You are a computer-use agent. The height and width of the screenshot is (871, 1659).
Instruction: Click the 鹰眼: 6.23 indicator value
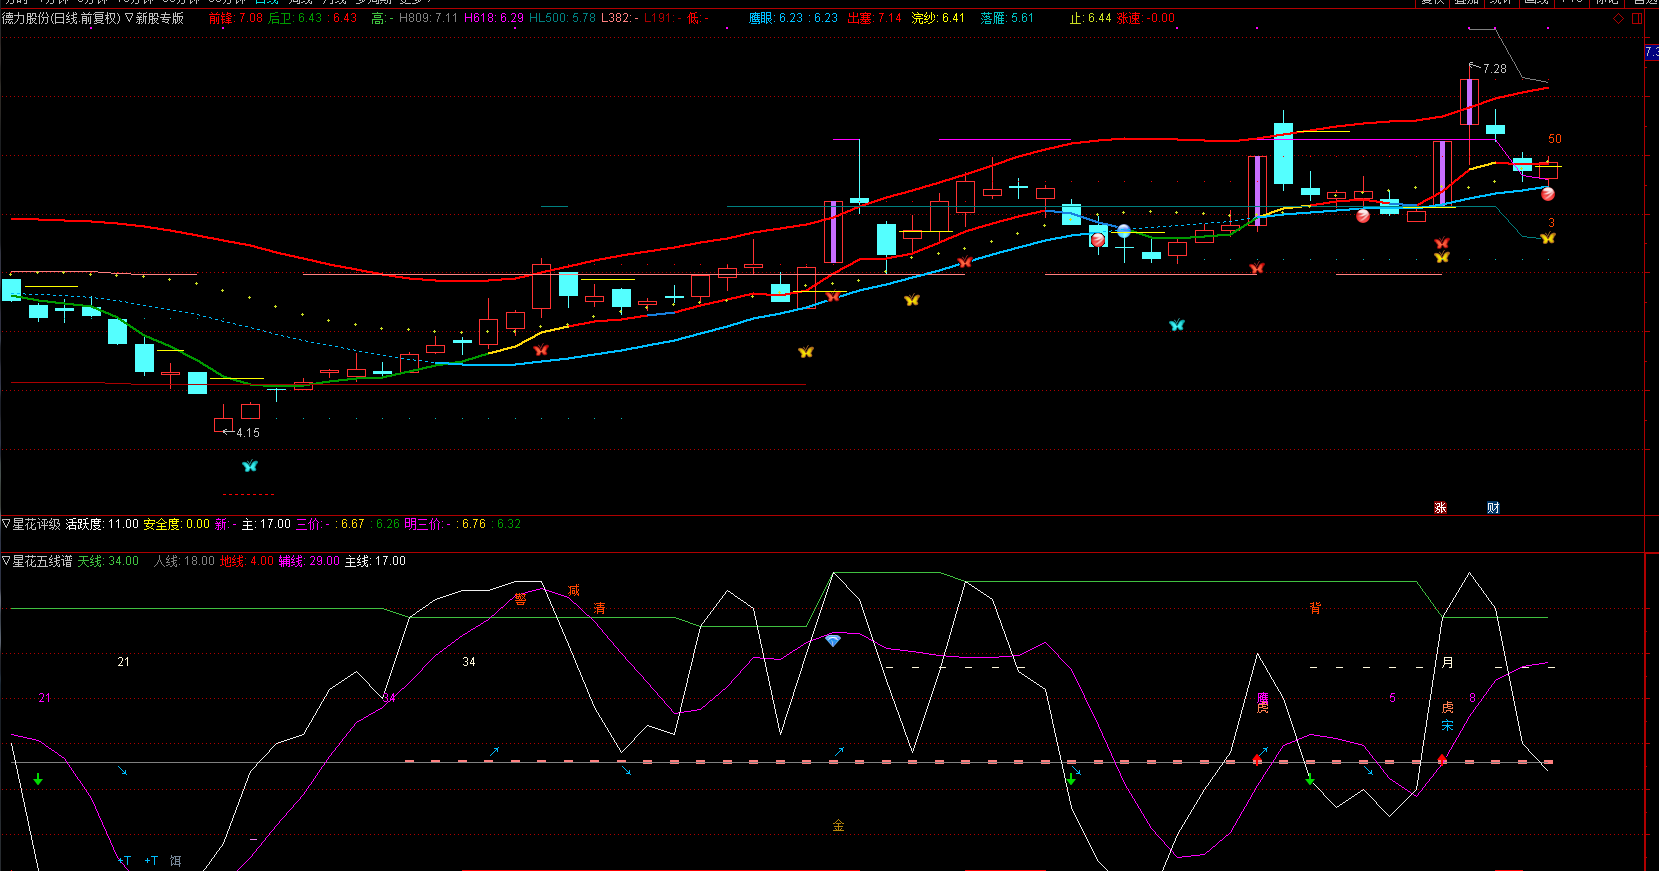tap(776, 18)
